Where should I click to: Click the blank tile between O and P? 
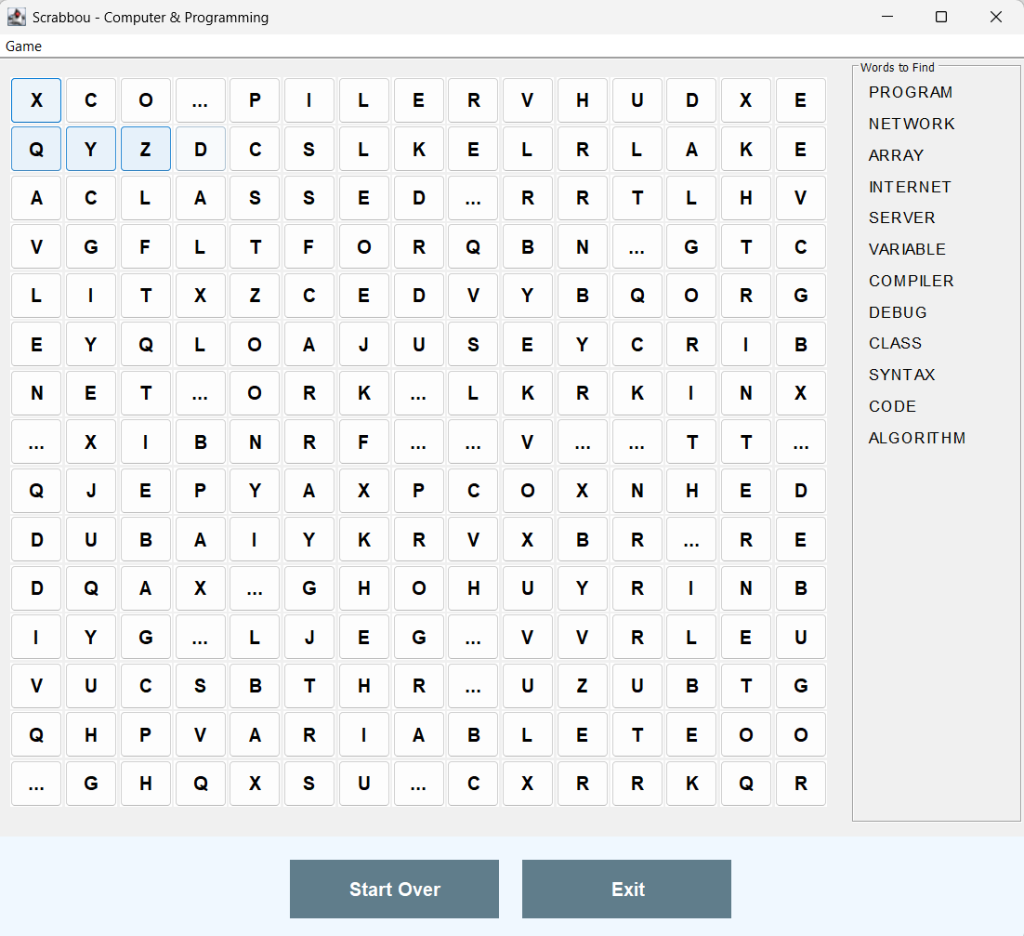[200, 100]
